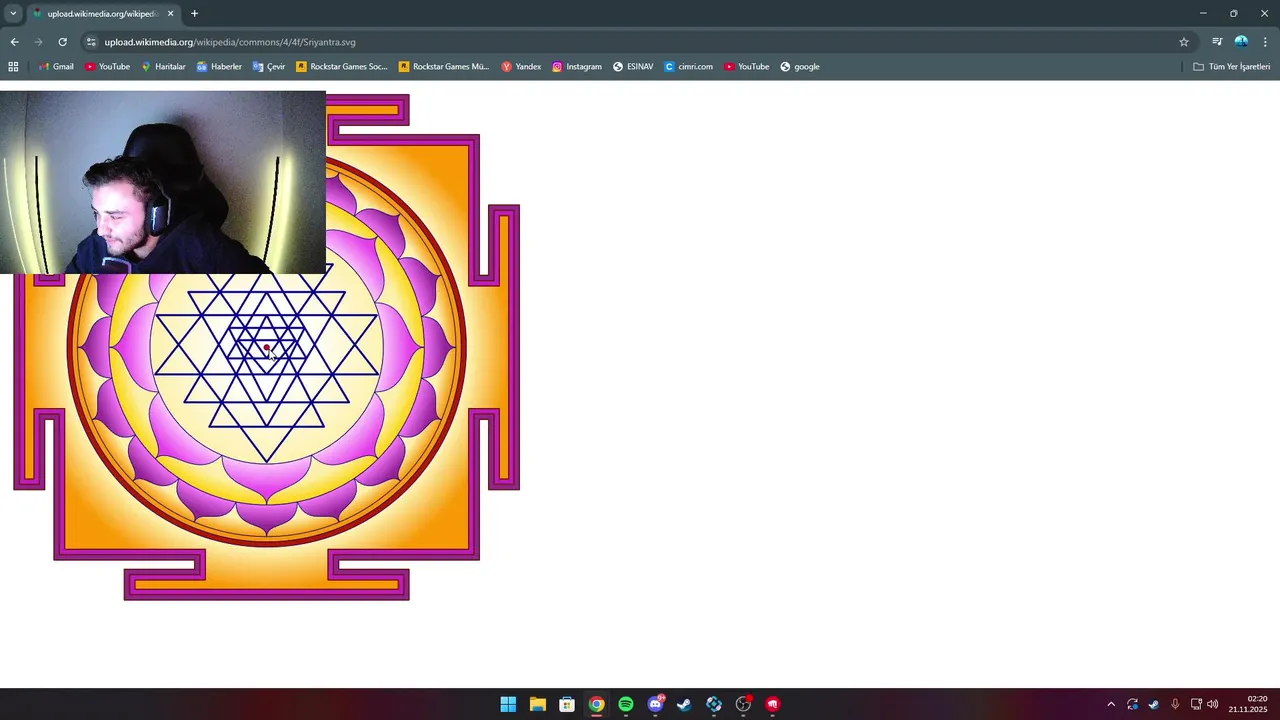Image resolution: width=1280 pixels, height=720 pixels.
Task: Click the browser back arrow
Action: (14, 42)
